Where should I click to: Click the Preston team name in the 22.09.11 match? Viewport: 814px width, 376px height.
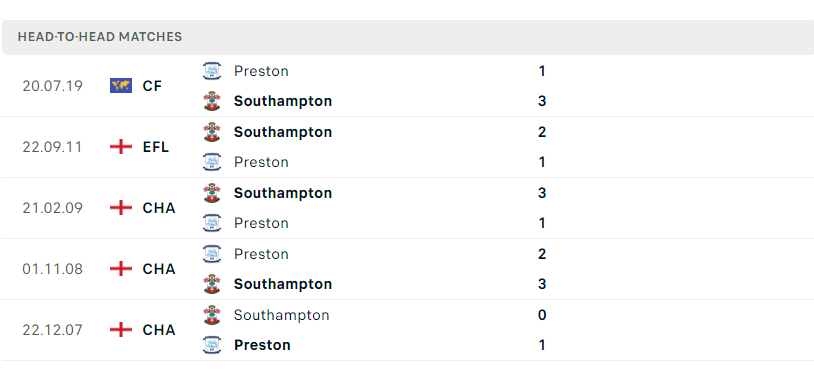(261, 162)
